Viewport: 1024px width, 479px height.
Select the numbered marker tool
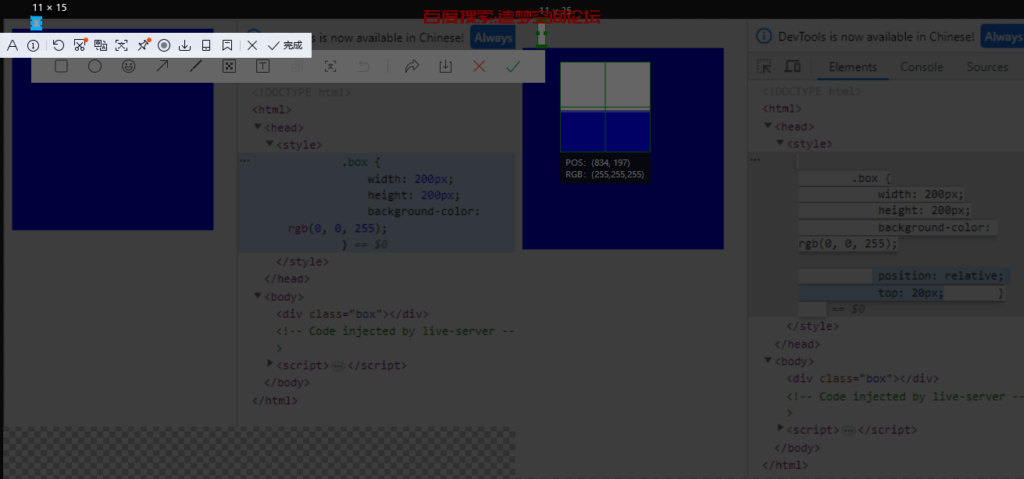pos(33,45)
